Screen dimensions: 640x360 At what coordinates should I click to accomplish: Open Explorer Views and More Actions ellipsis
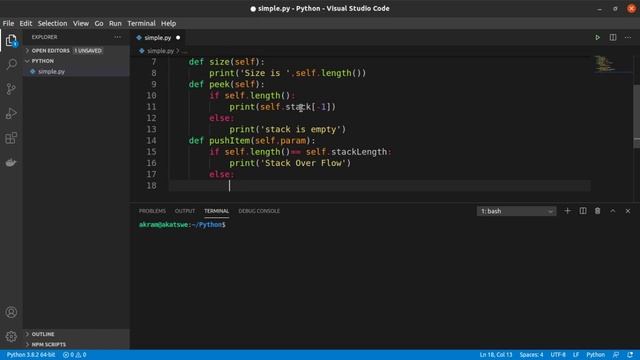118,37
